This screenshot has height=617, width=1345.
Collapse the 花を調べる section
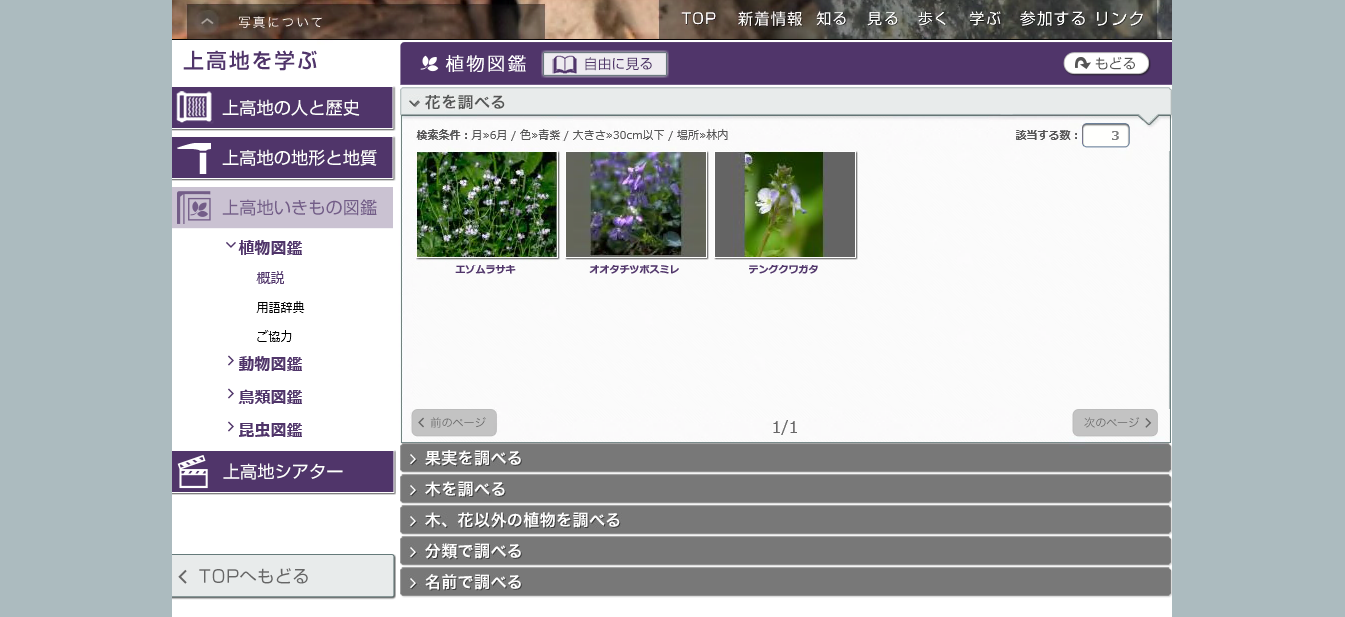click(414, 103)
